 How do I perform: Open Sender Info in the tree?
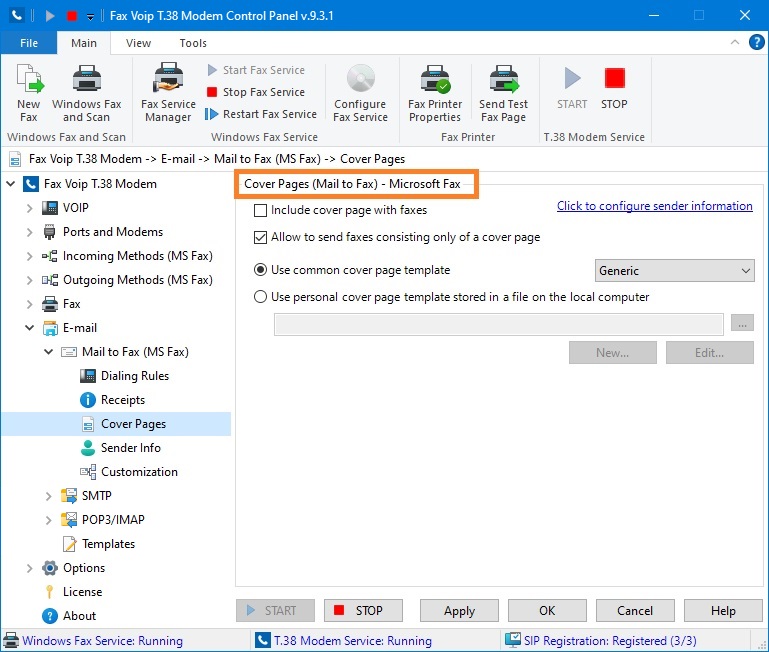pyautogui.click(x=130, y=448)
